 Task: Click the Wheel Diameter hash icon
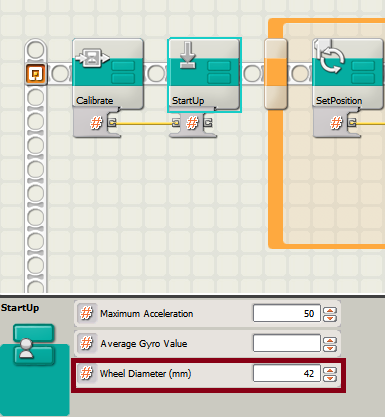click(x=86, y=373)
